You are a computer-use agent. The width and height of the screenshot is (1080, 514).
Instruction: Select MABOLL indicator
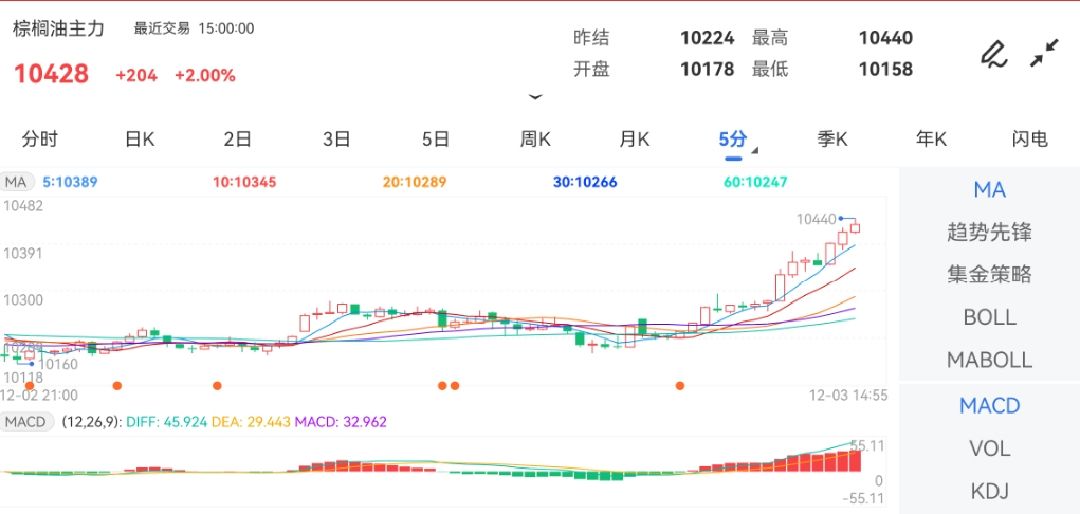(x=989, y=360)
